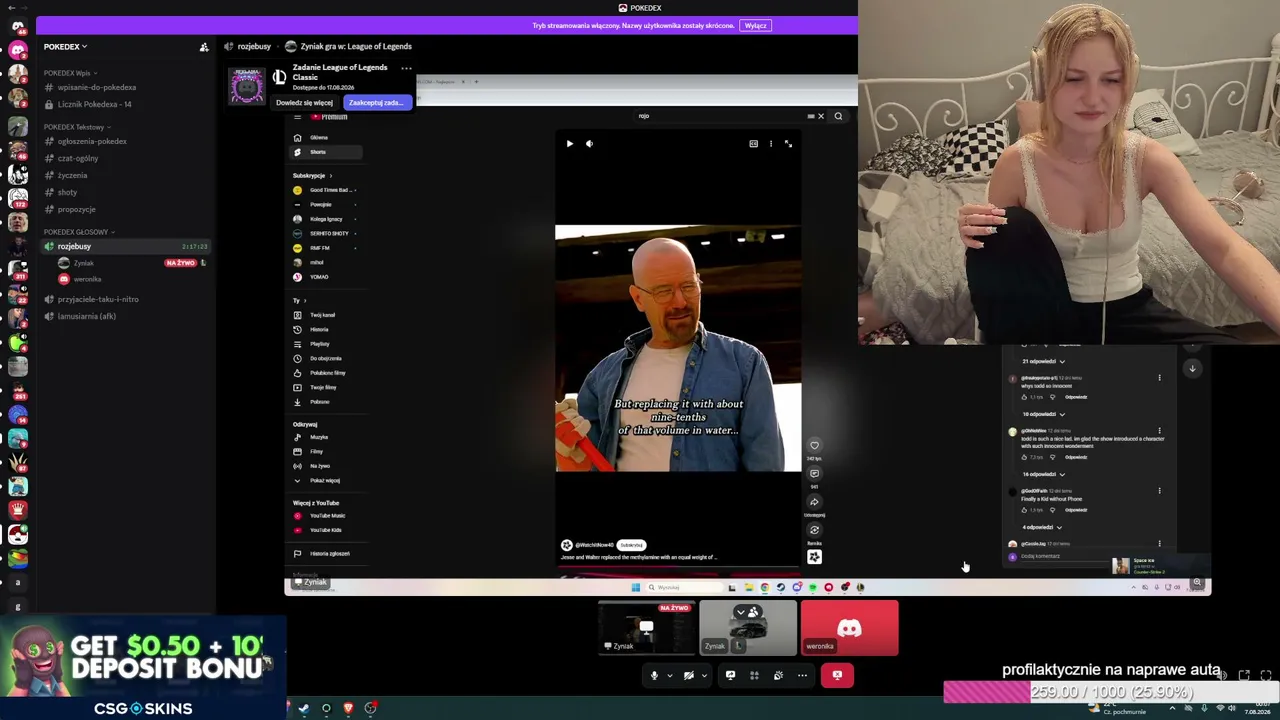Click the zoom magnifier on the stream
1280x720 pixels.
pos(1197,583)
